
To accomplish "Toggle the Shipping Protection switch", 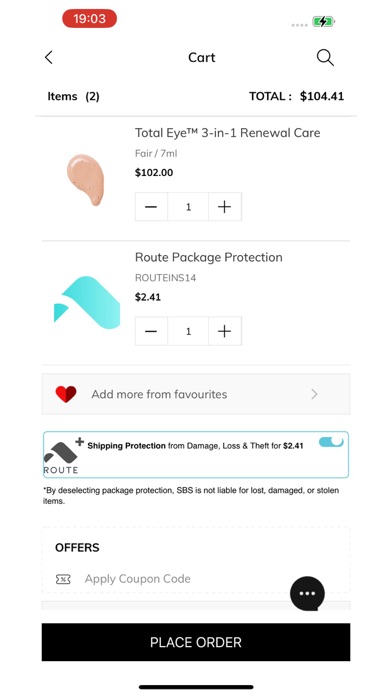I will click(x=331, y=442).
